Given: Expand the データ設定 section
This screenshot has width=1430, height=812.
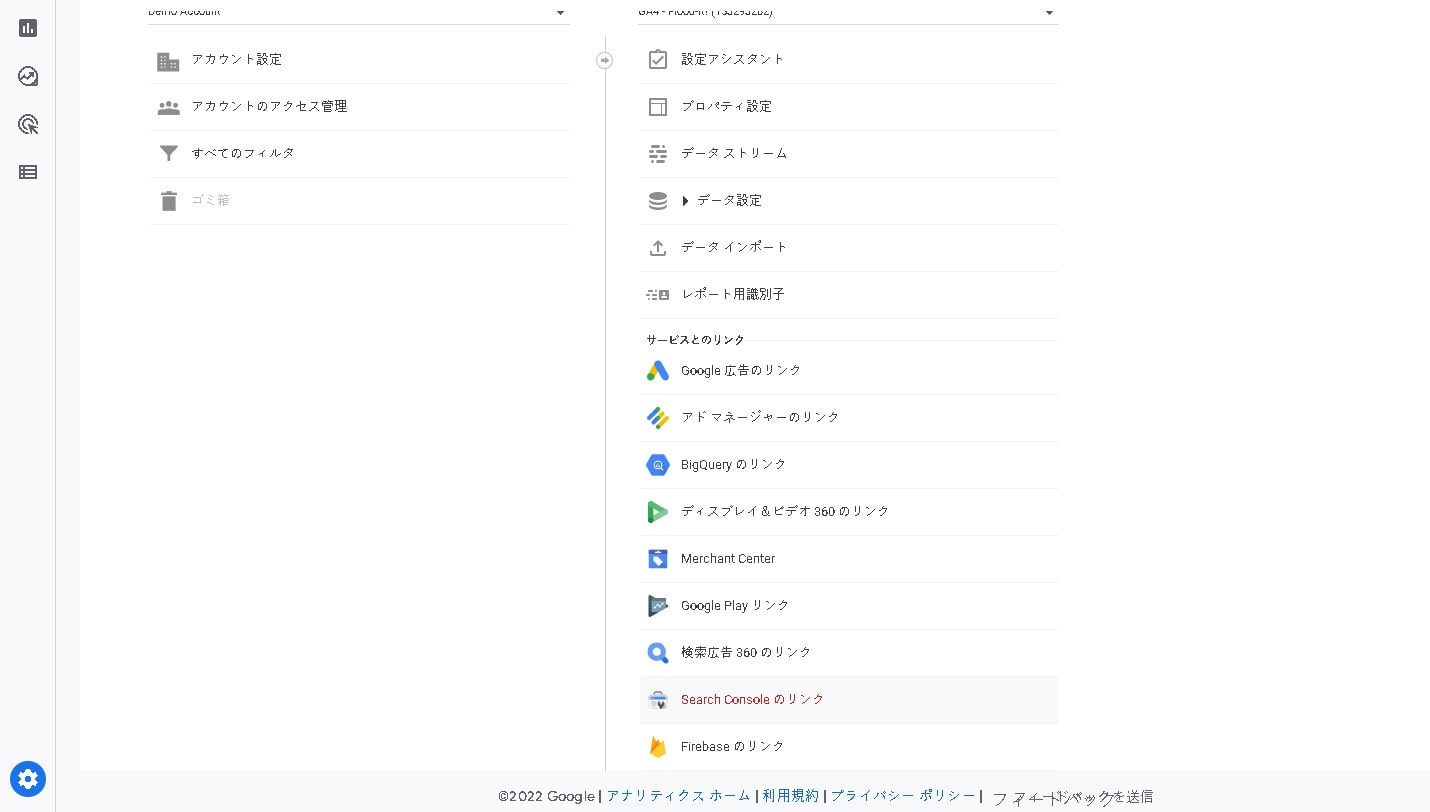Looking at the screenshot, I should pos(686,201).
